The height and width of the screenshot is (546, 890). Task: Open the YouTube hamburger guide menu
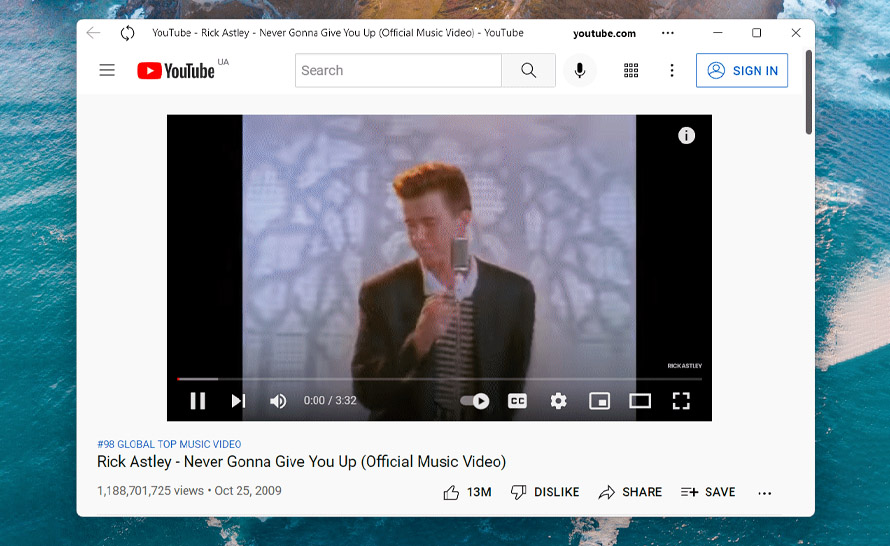[x=107, y=70]
